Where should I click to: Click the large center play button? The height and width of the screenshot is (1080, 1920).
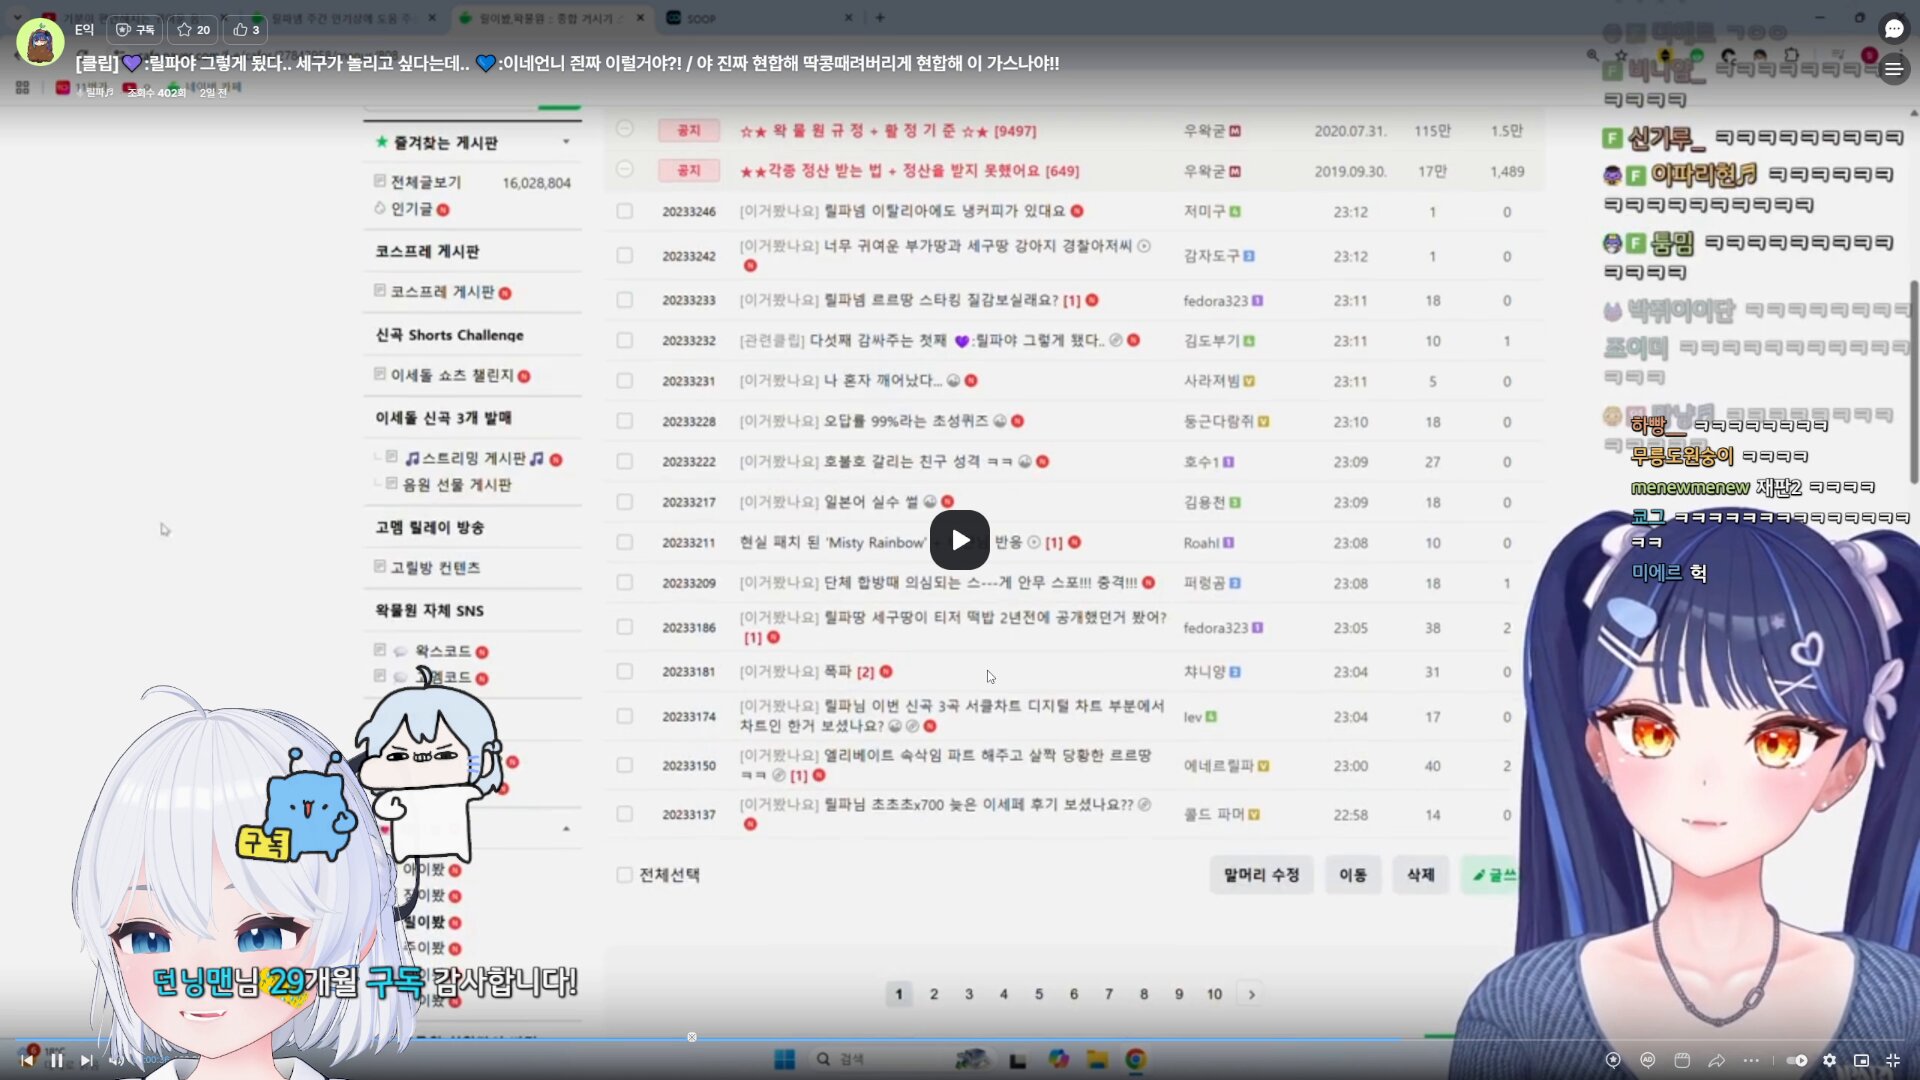click(959, 540)
